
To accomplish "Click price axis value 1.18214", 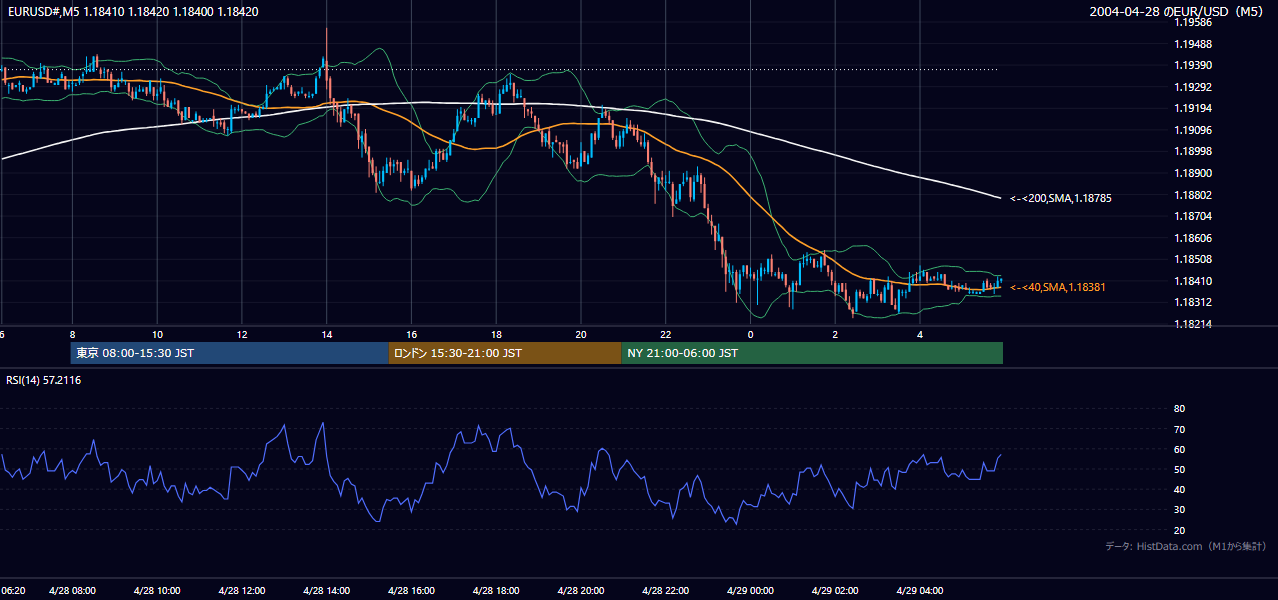I will pyautogui.click(x=1193, y=324).
